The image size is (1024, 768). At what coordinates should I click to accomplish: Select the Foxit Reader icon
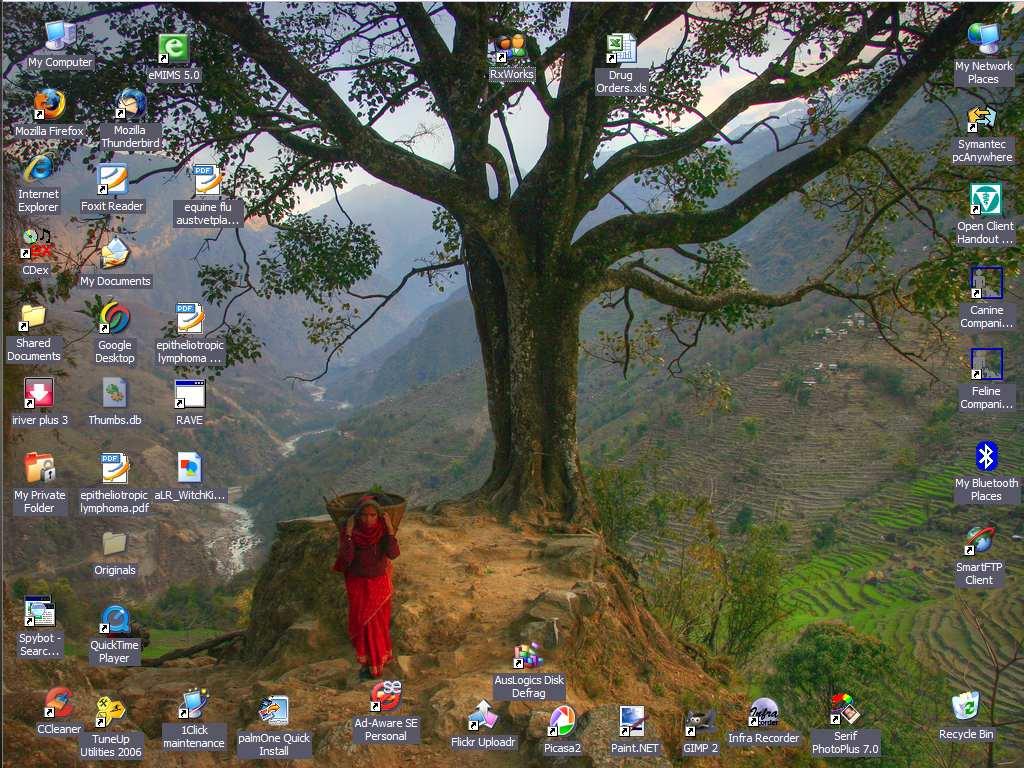coord(112,181)
